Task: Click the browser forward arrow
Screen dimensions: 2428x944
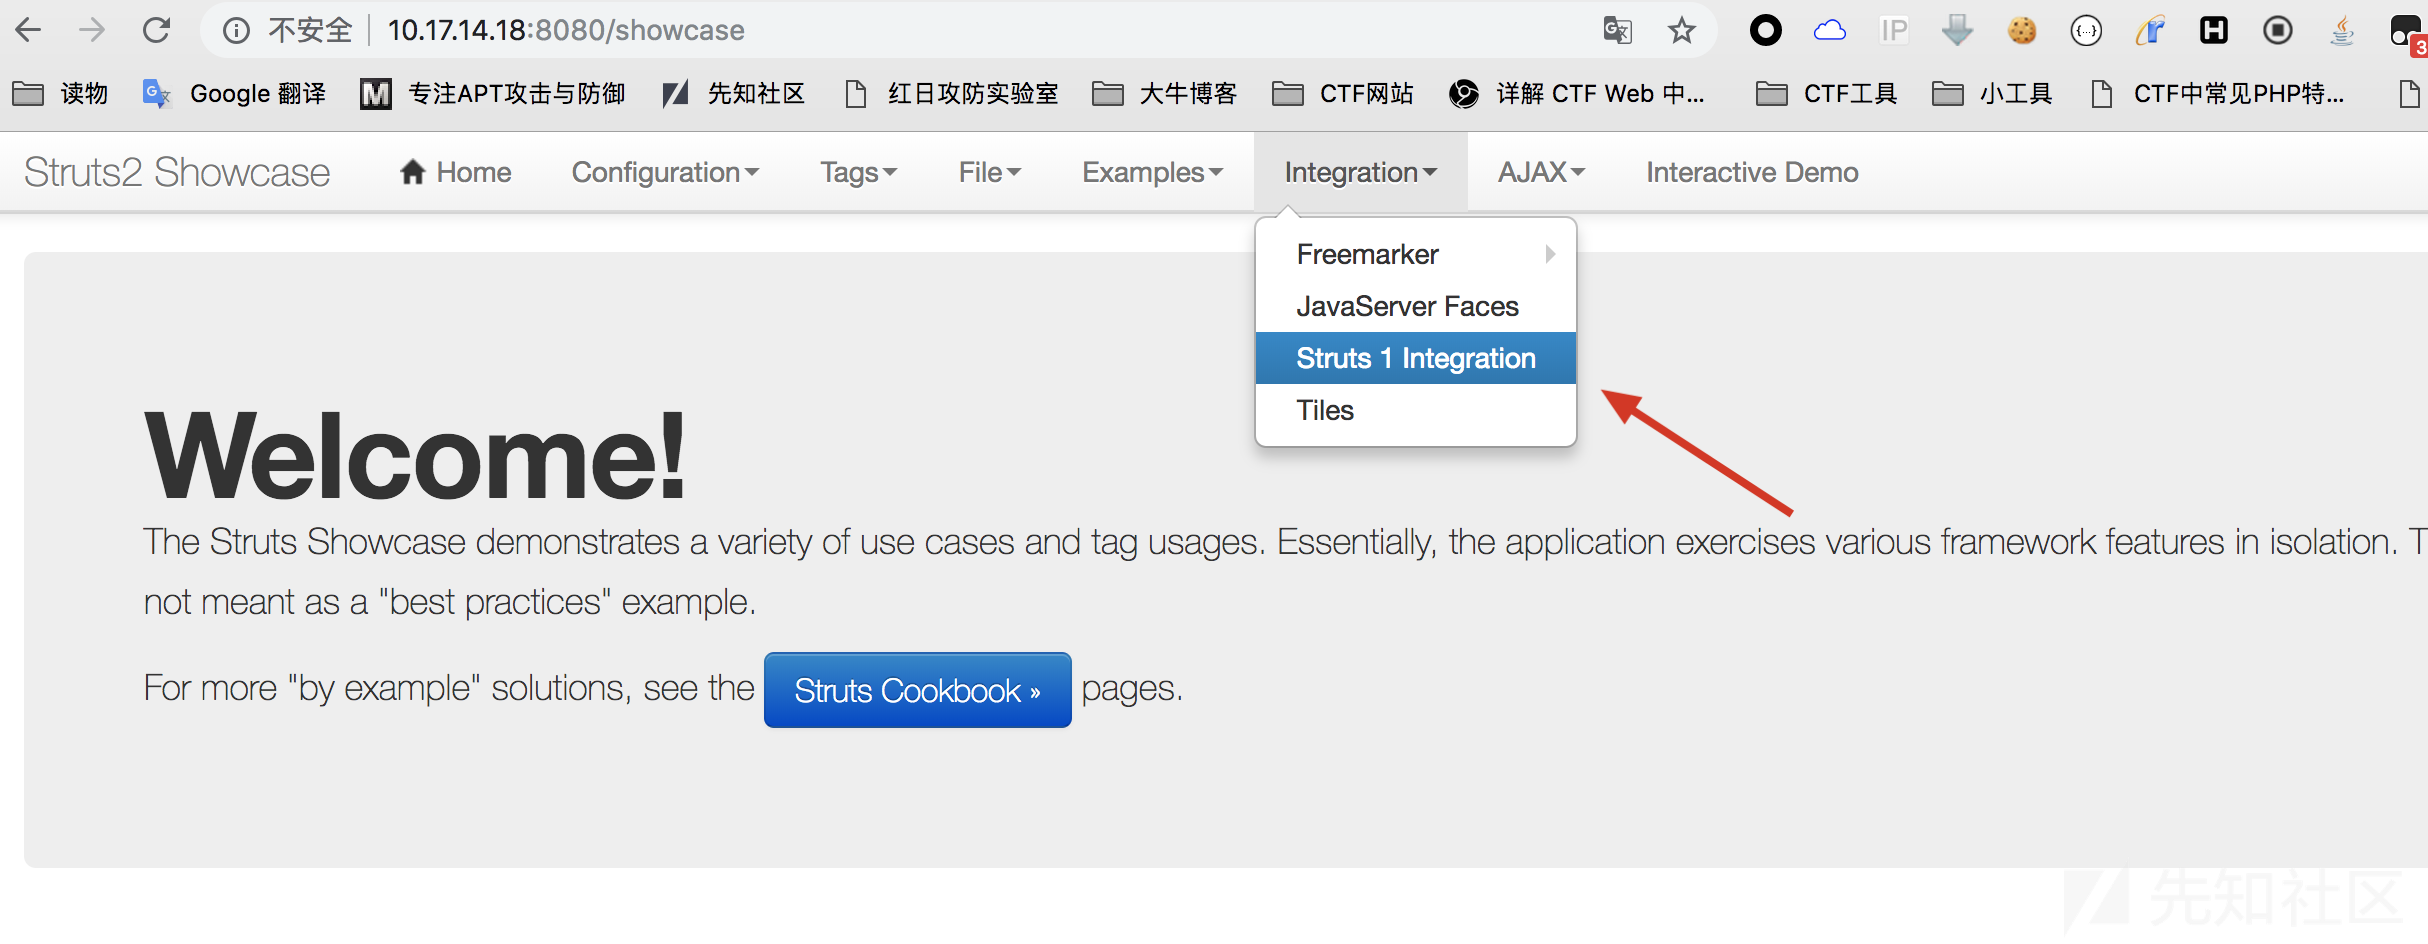Action: [x=92, y=30]
